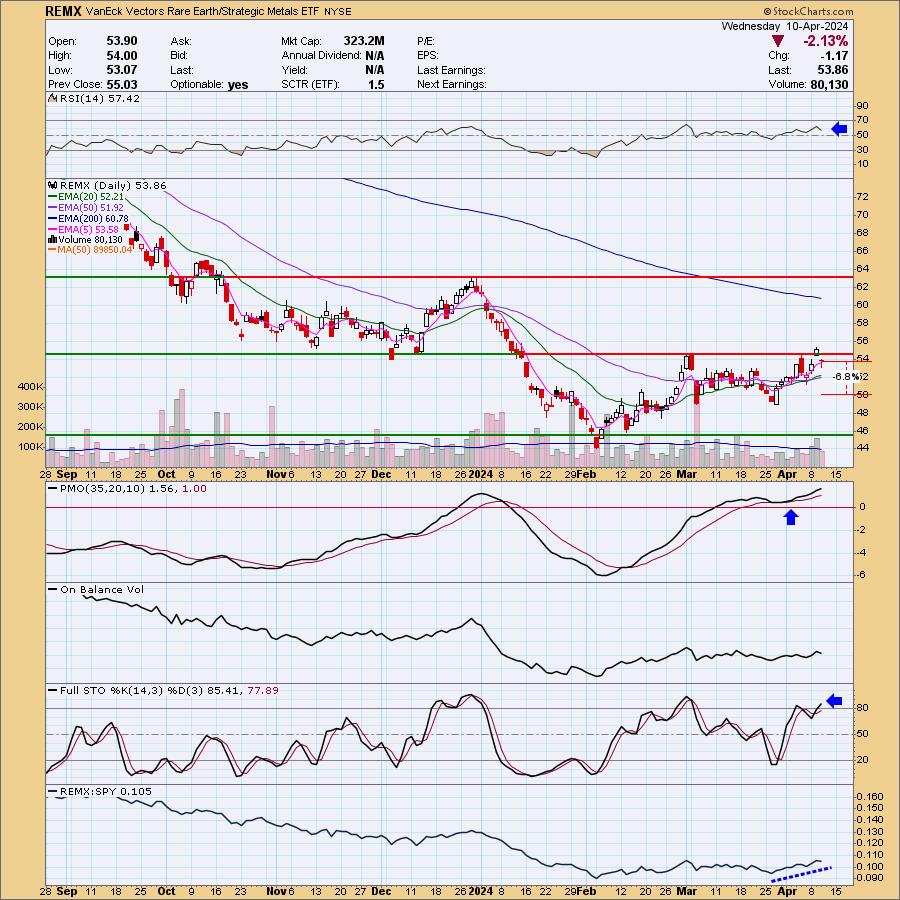900x900 pixels.
Task: Click the red down-triangle change indicator
Action: click(x=778, y=41)
